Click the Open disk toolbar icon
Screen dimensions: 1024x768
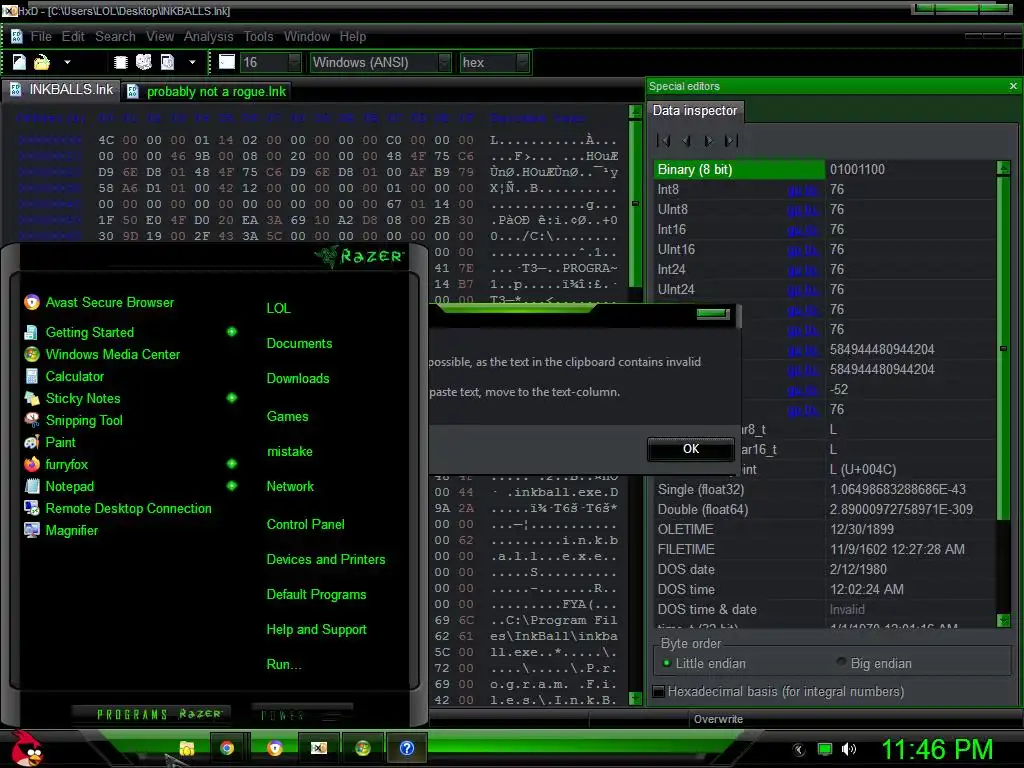[x=144, y=62]
